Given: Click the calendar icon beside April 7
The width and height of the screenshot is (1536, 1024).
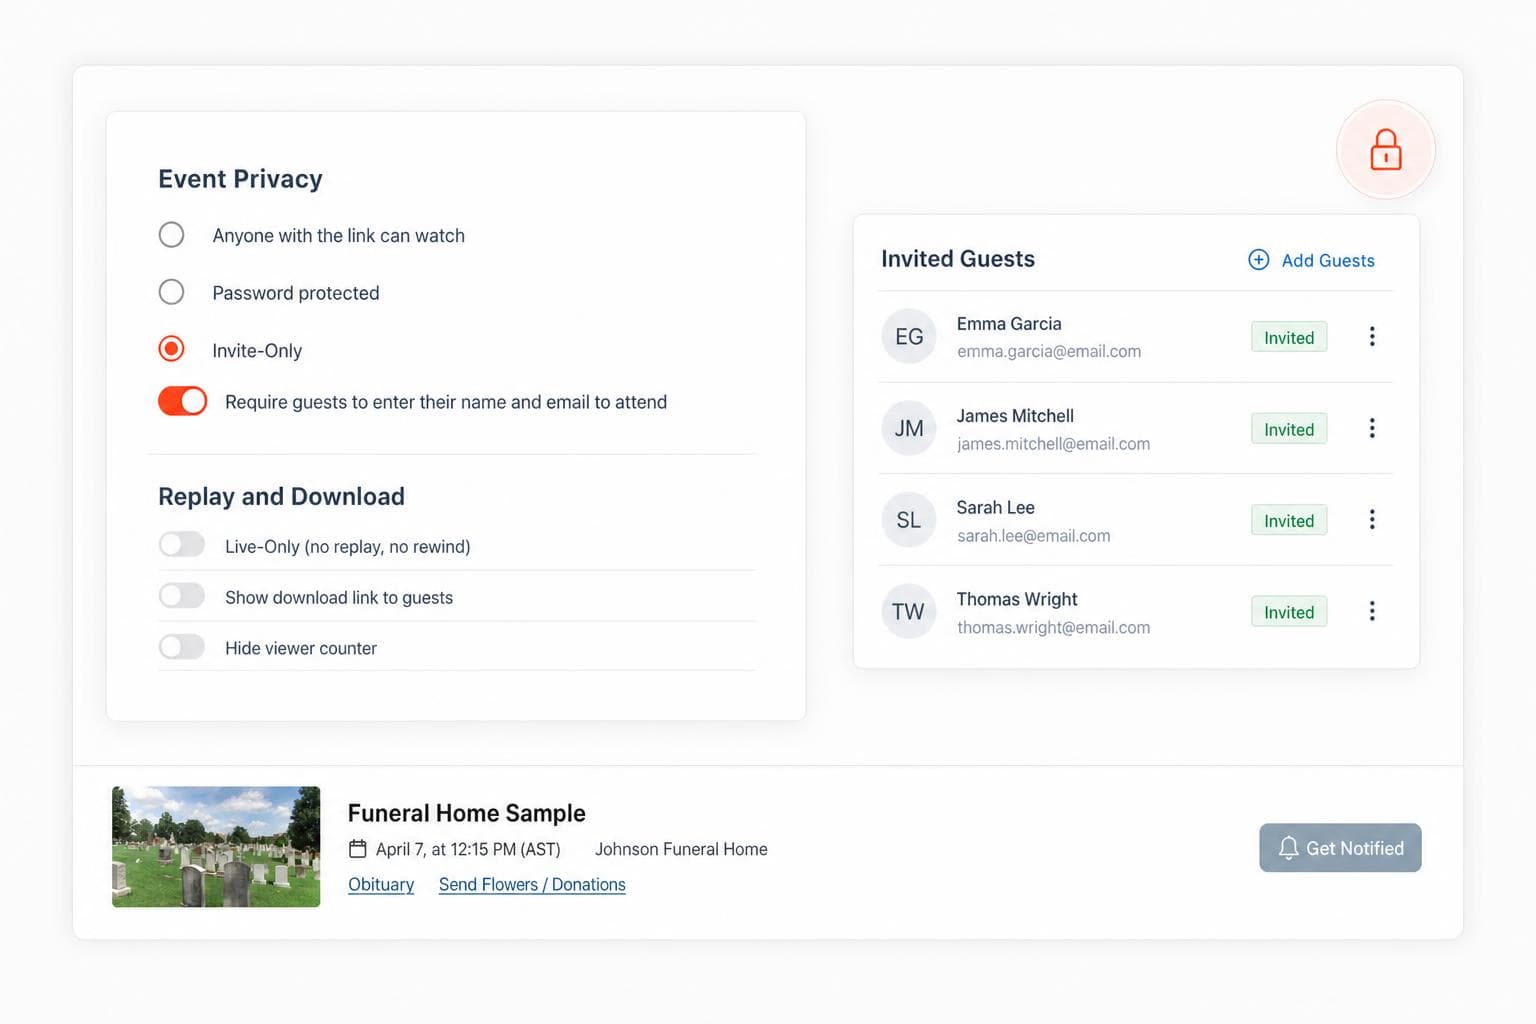Looking at the screenshot, I should (357, 849).
